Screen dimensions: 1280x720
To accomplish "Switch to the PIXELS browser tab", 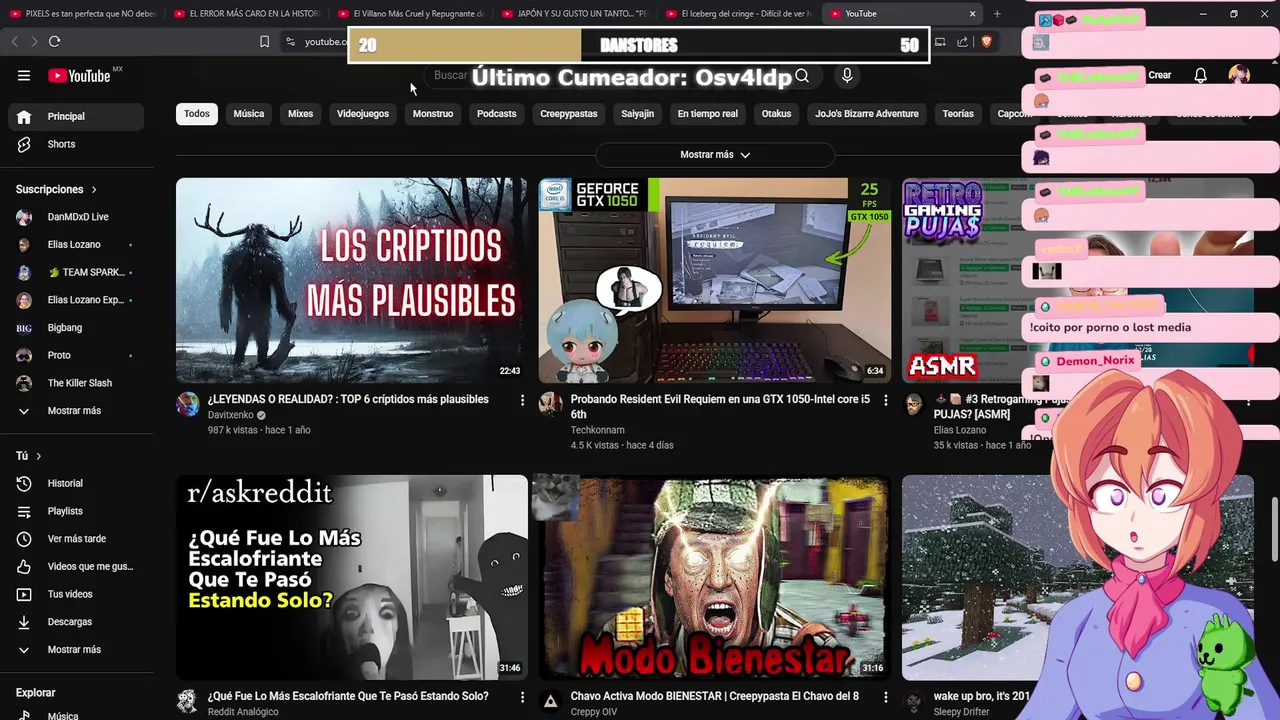I will point(83,14).
